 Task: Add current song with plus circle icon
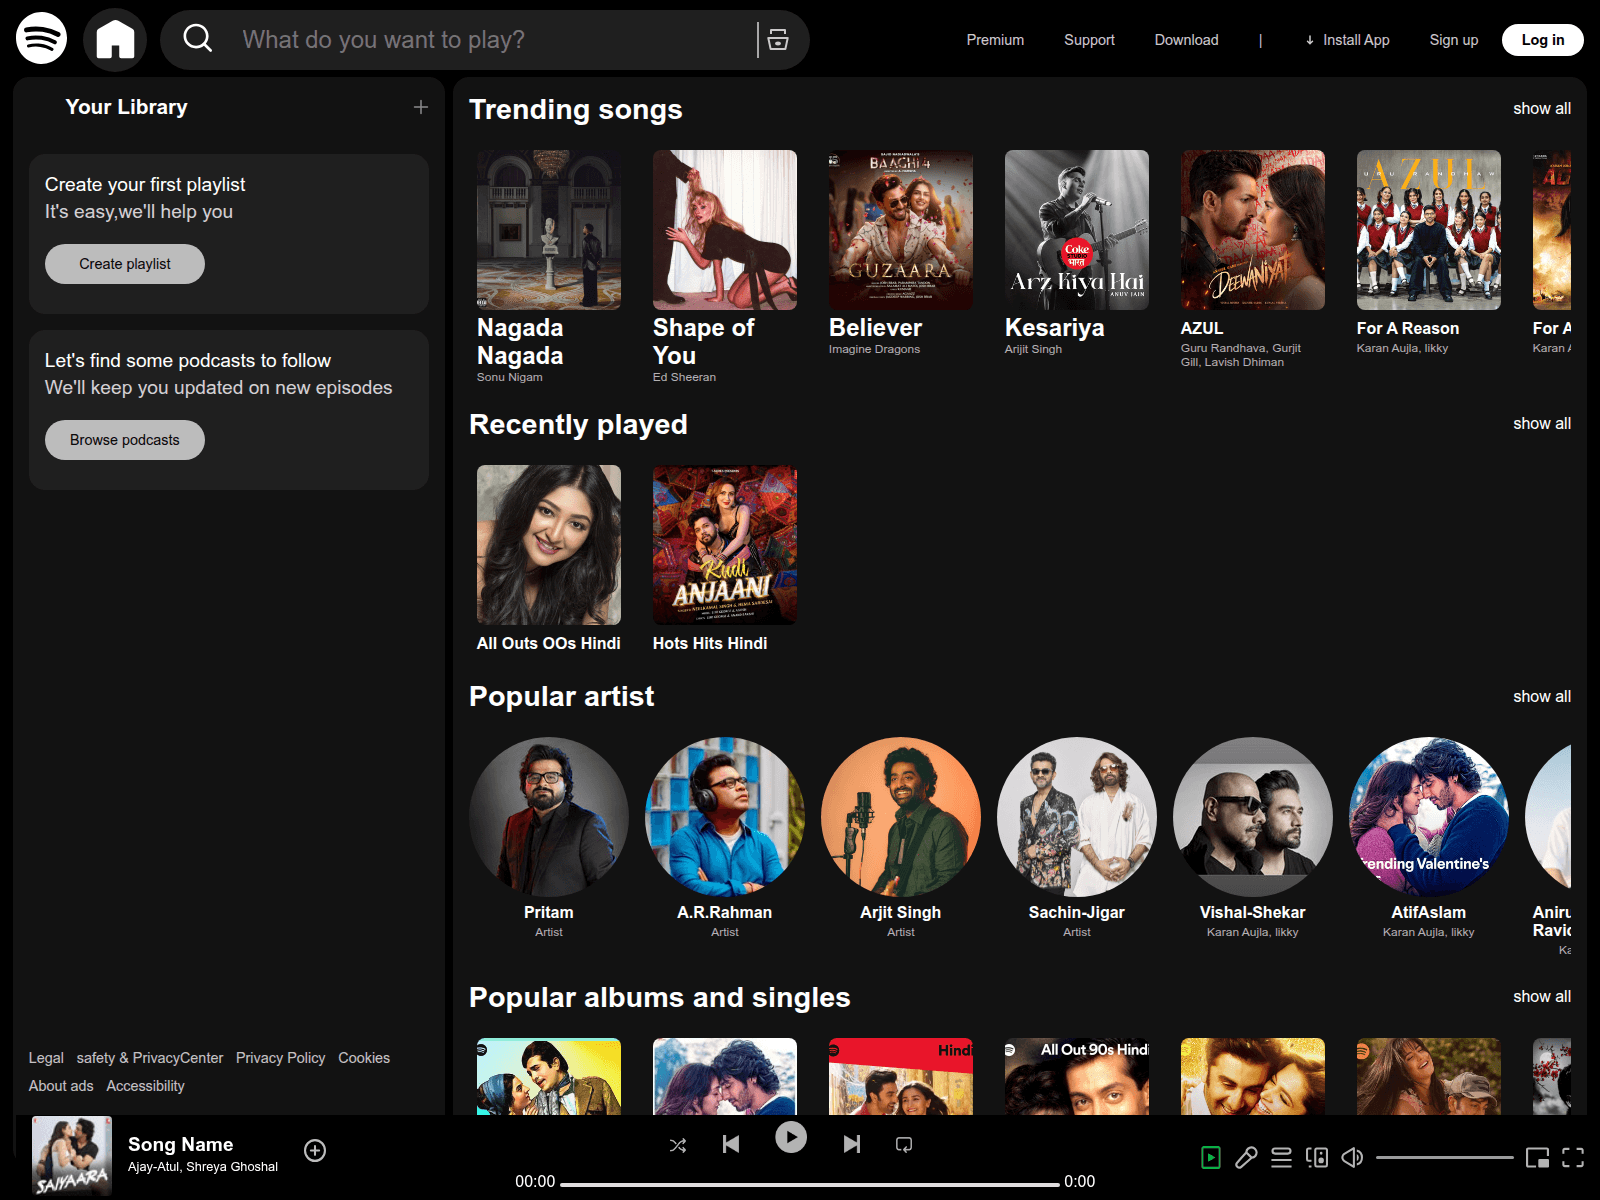(315, 1151)
